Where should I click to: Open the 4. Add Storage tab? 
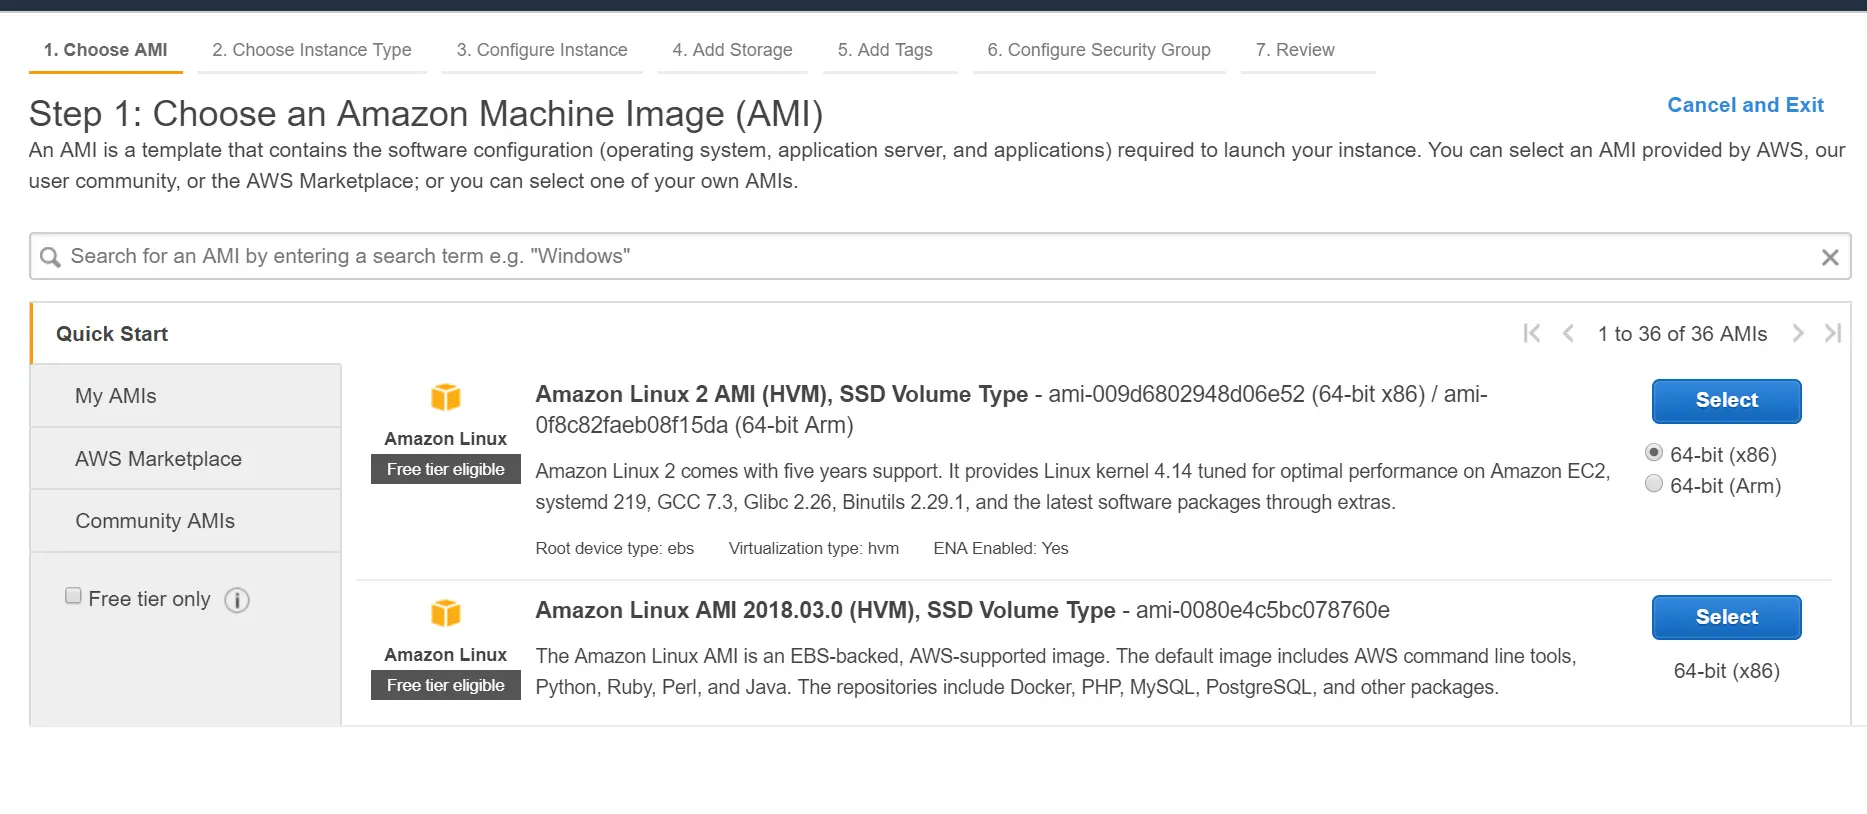732,50
